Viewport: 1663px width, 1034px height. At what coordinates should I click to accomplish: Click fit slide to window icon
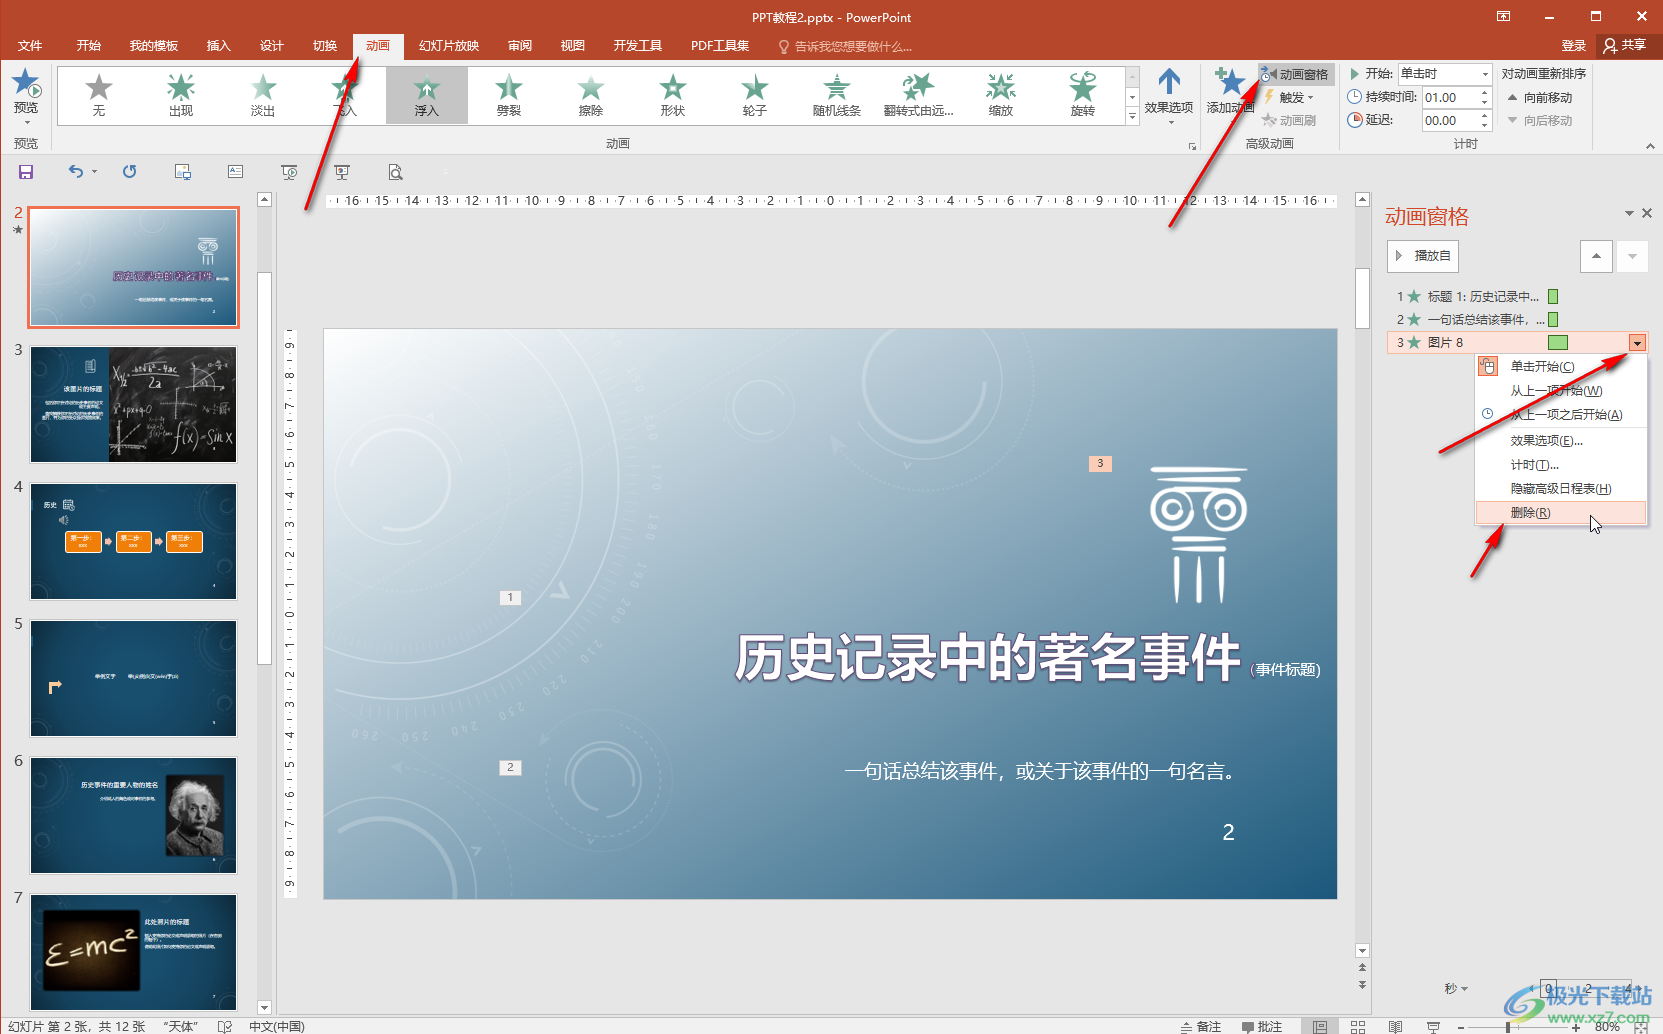tap(1641, 1026)
